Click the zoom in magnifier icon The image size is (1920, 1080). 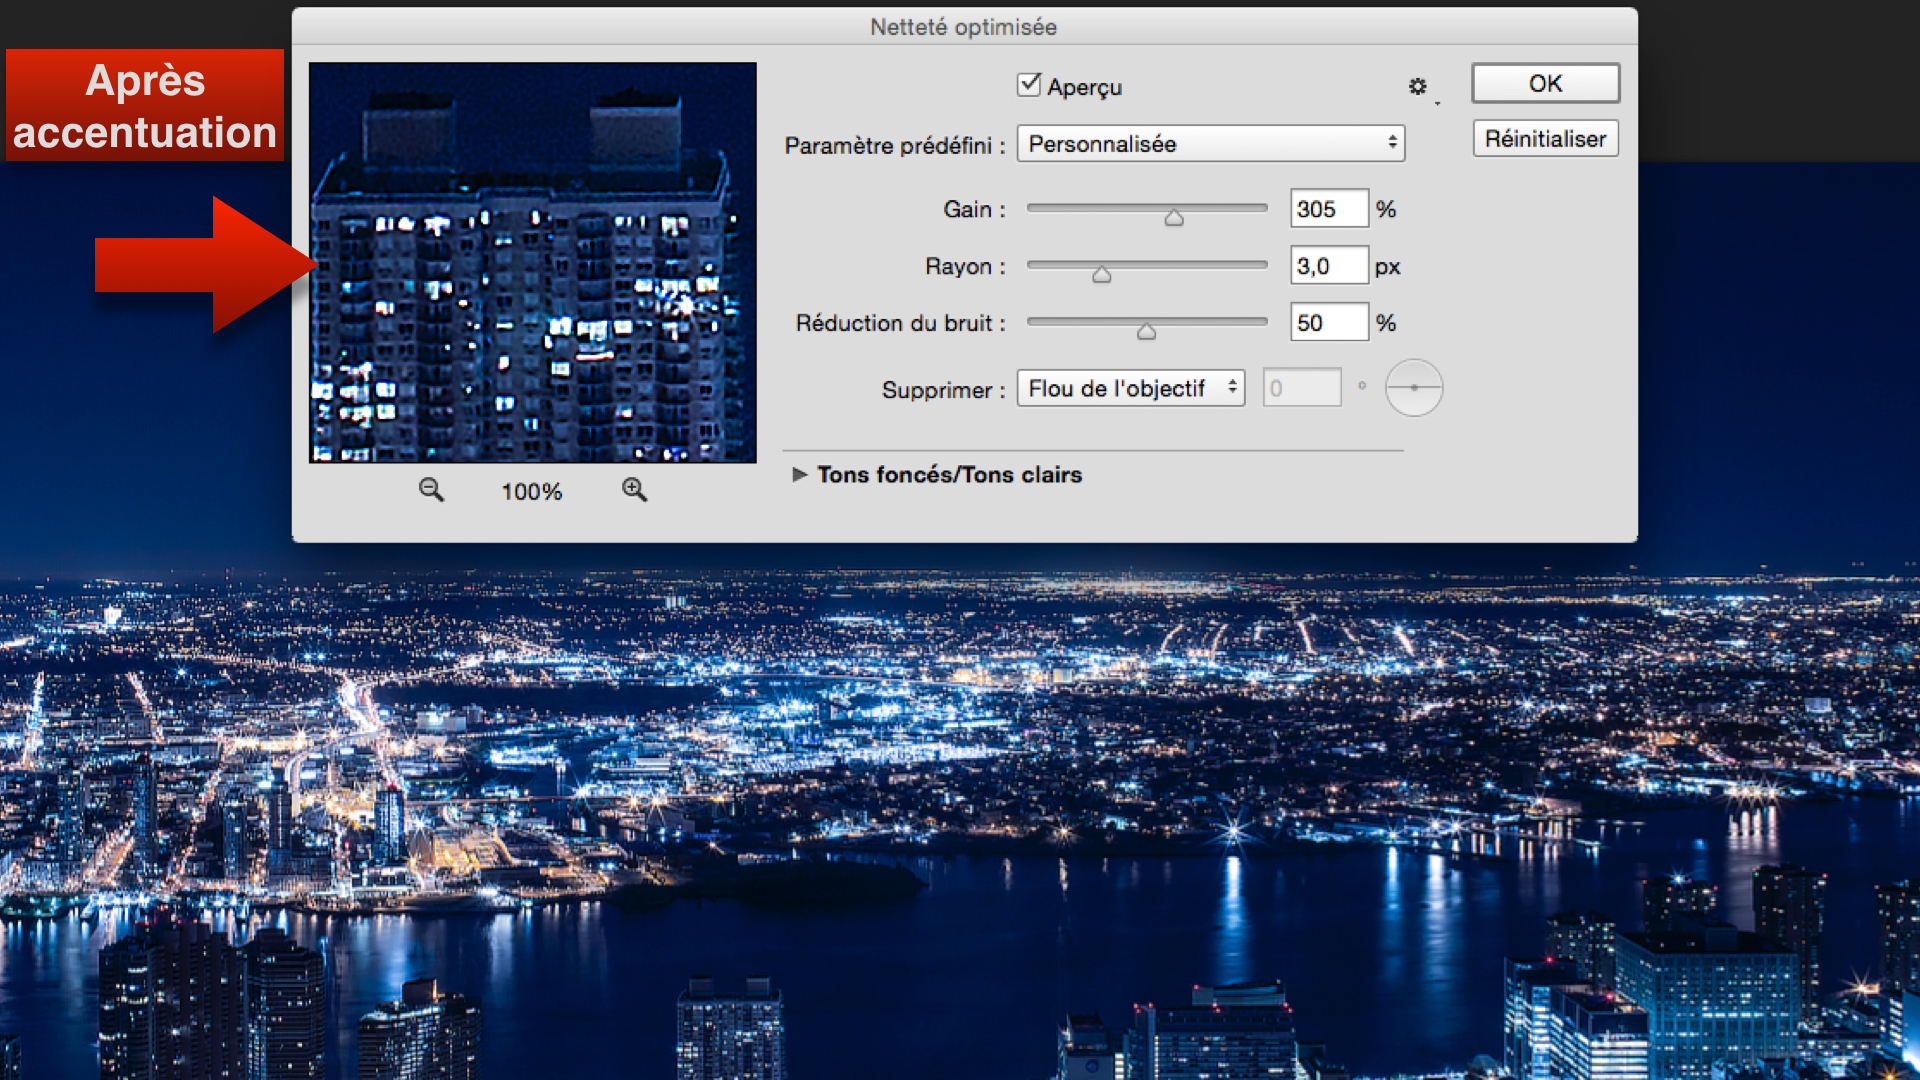(x=634, y=490)
